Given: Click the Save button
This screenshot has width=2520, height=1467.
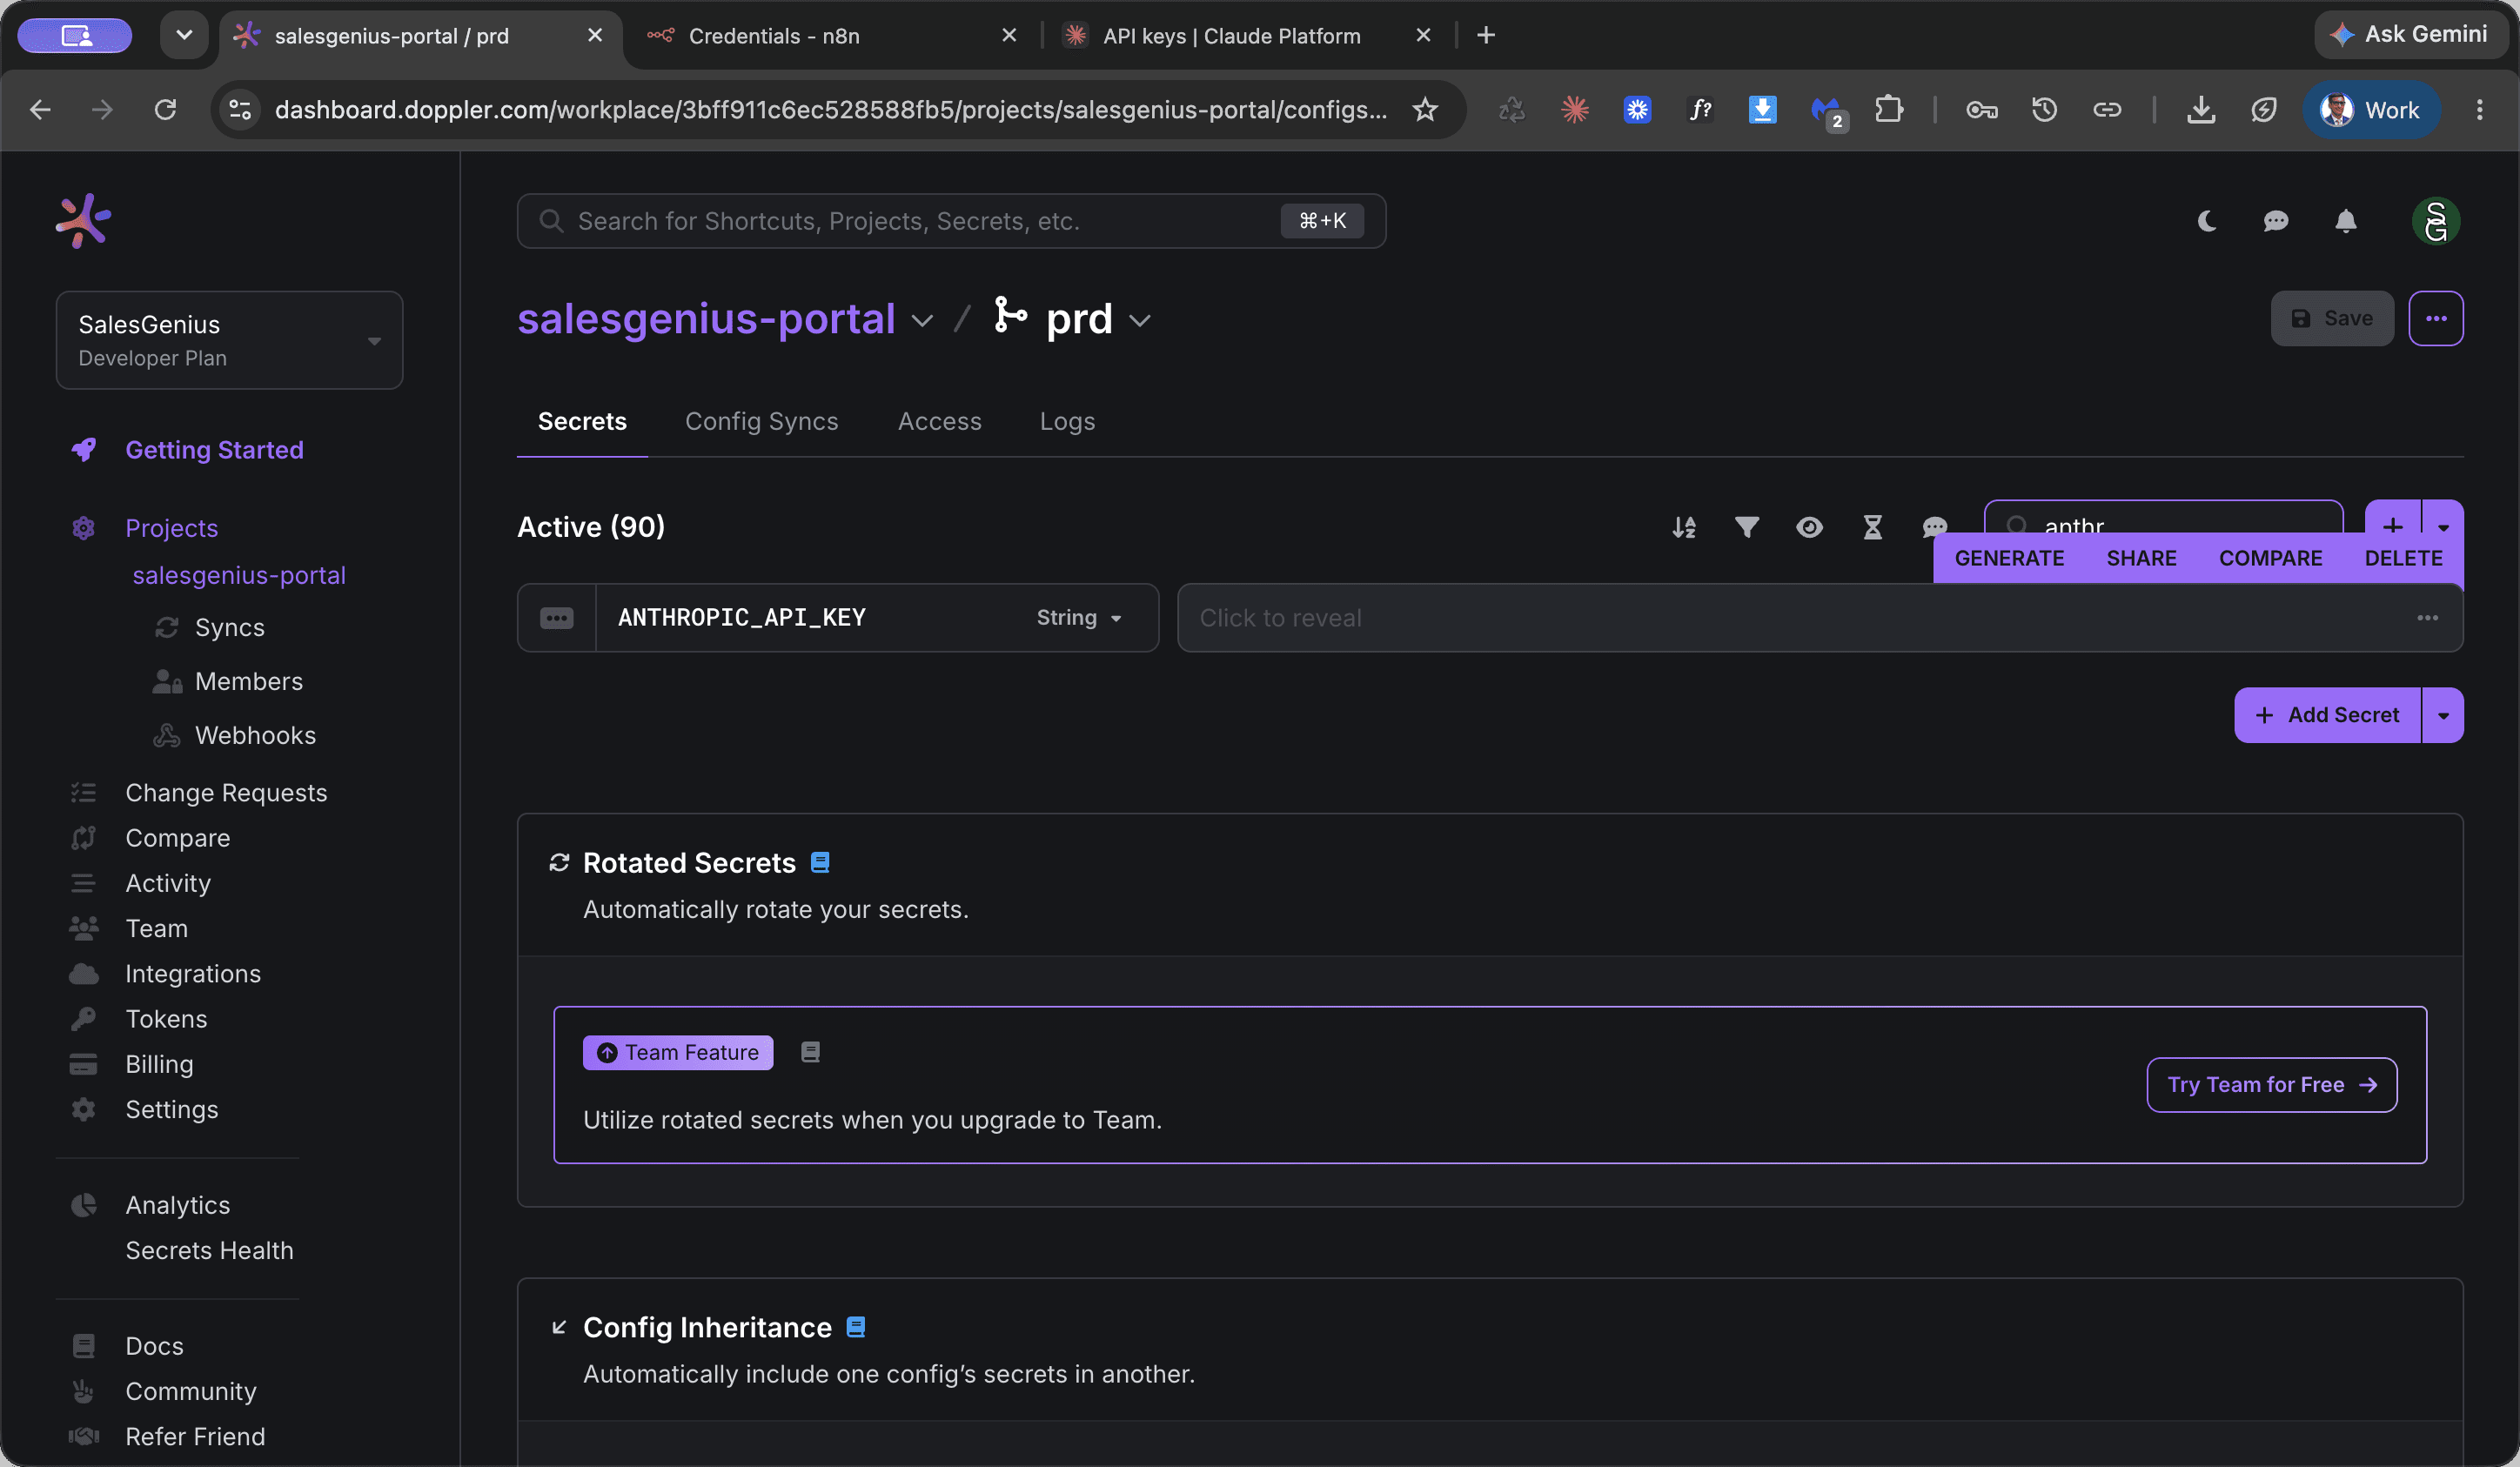Looking at the screenshot, I should 2332,319.
